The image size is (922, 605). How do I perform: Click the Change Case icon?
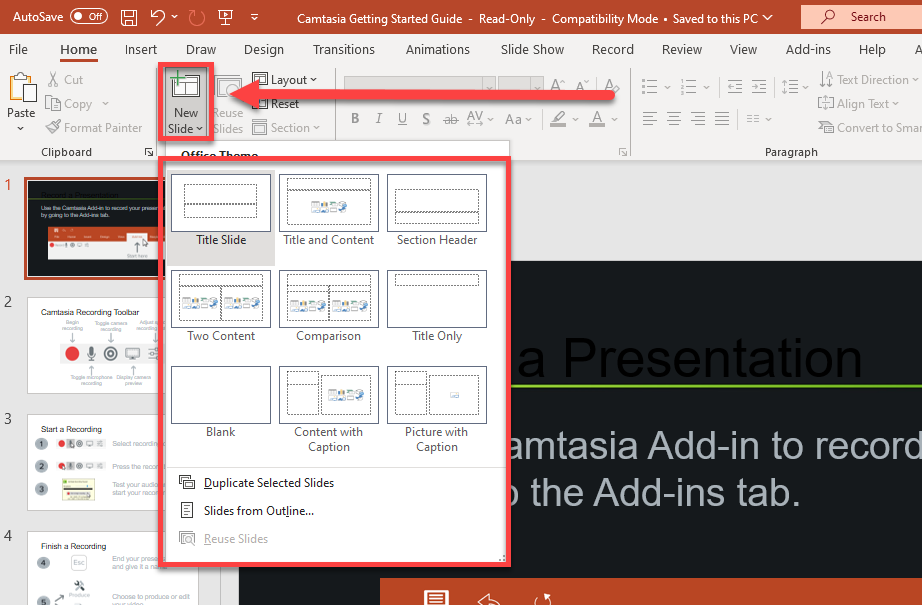[514, 118]
